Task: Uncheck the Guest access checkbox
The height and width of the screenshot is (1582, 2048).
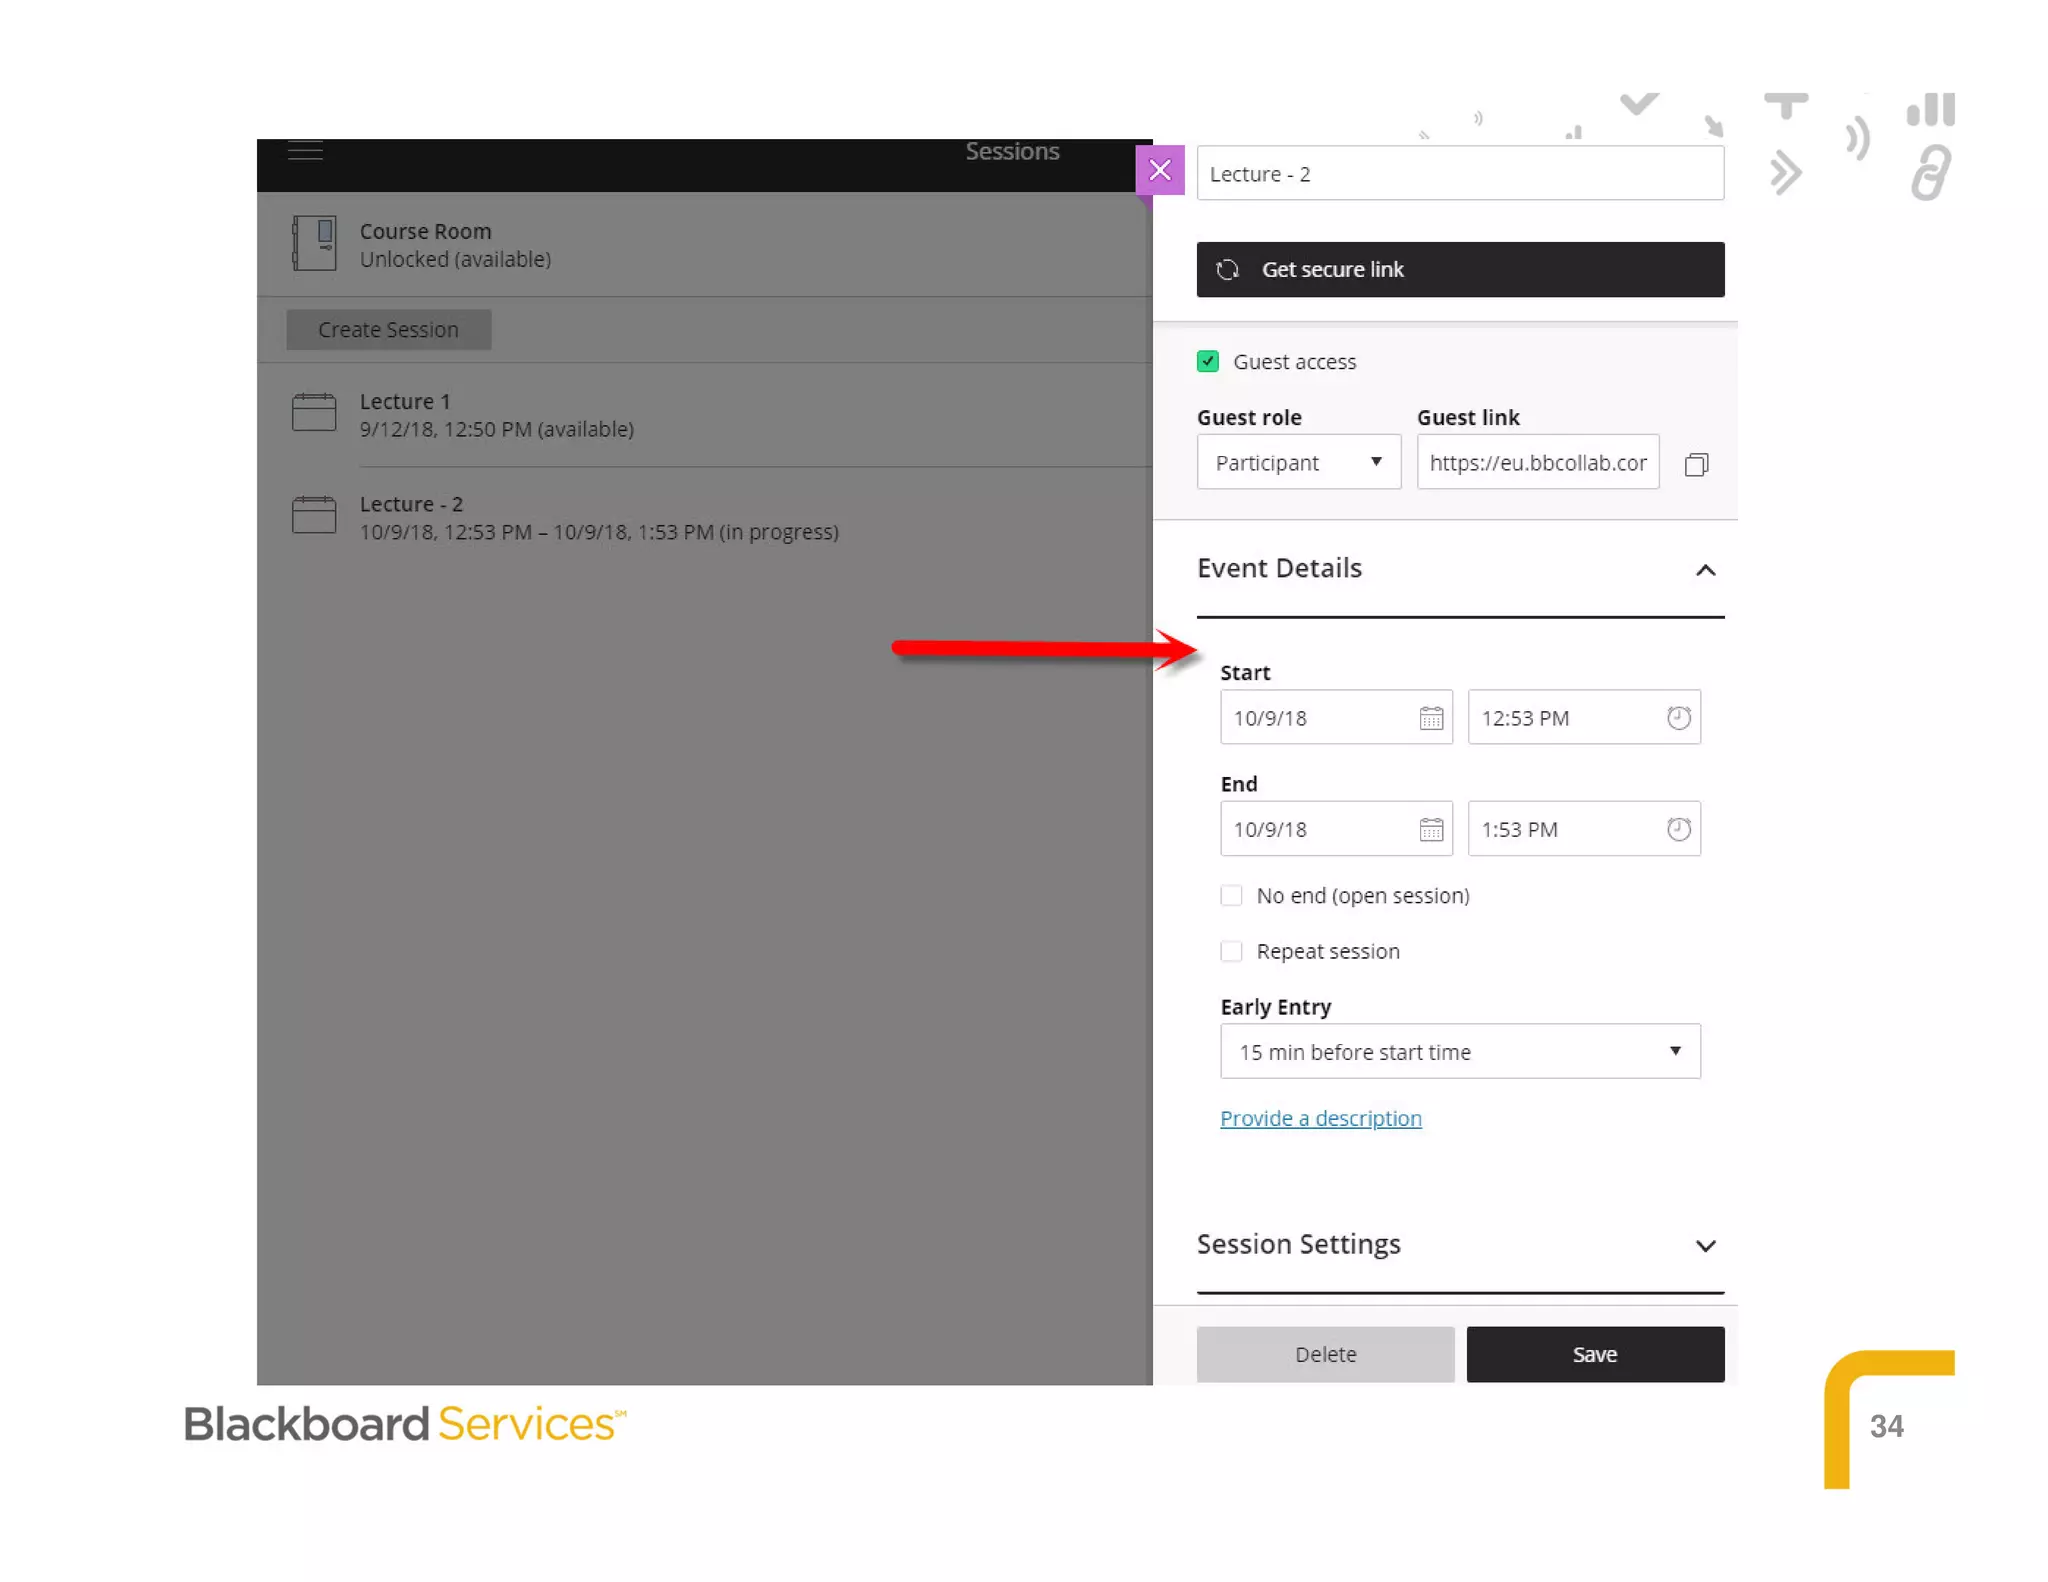Action: click(1208, 361)
